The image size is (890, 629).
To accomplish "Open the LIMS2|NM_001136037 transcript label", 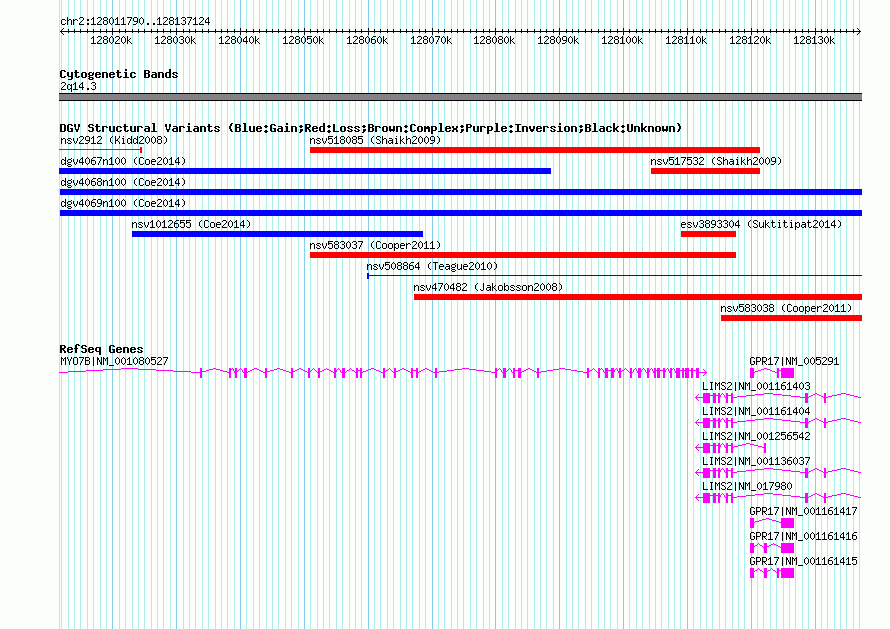I will tap(756, 461).
